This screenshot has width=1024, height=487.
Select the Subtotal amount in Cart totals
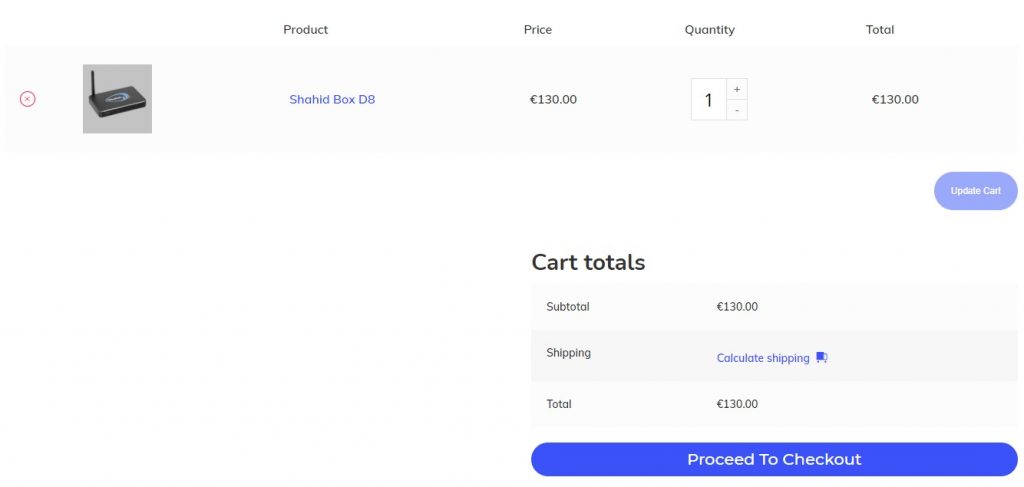coord(737,306)
